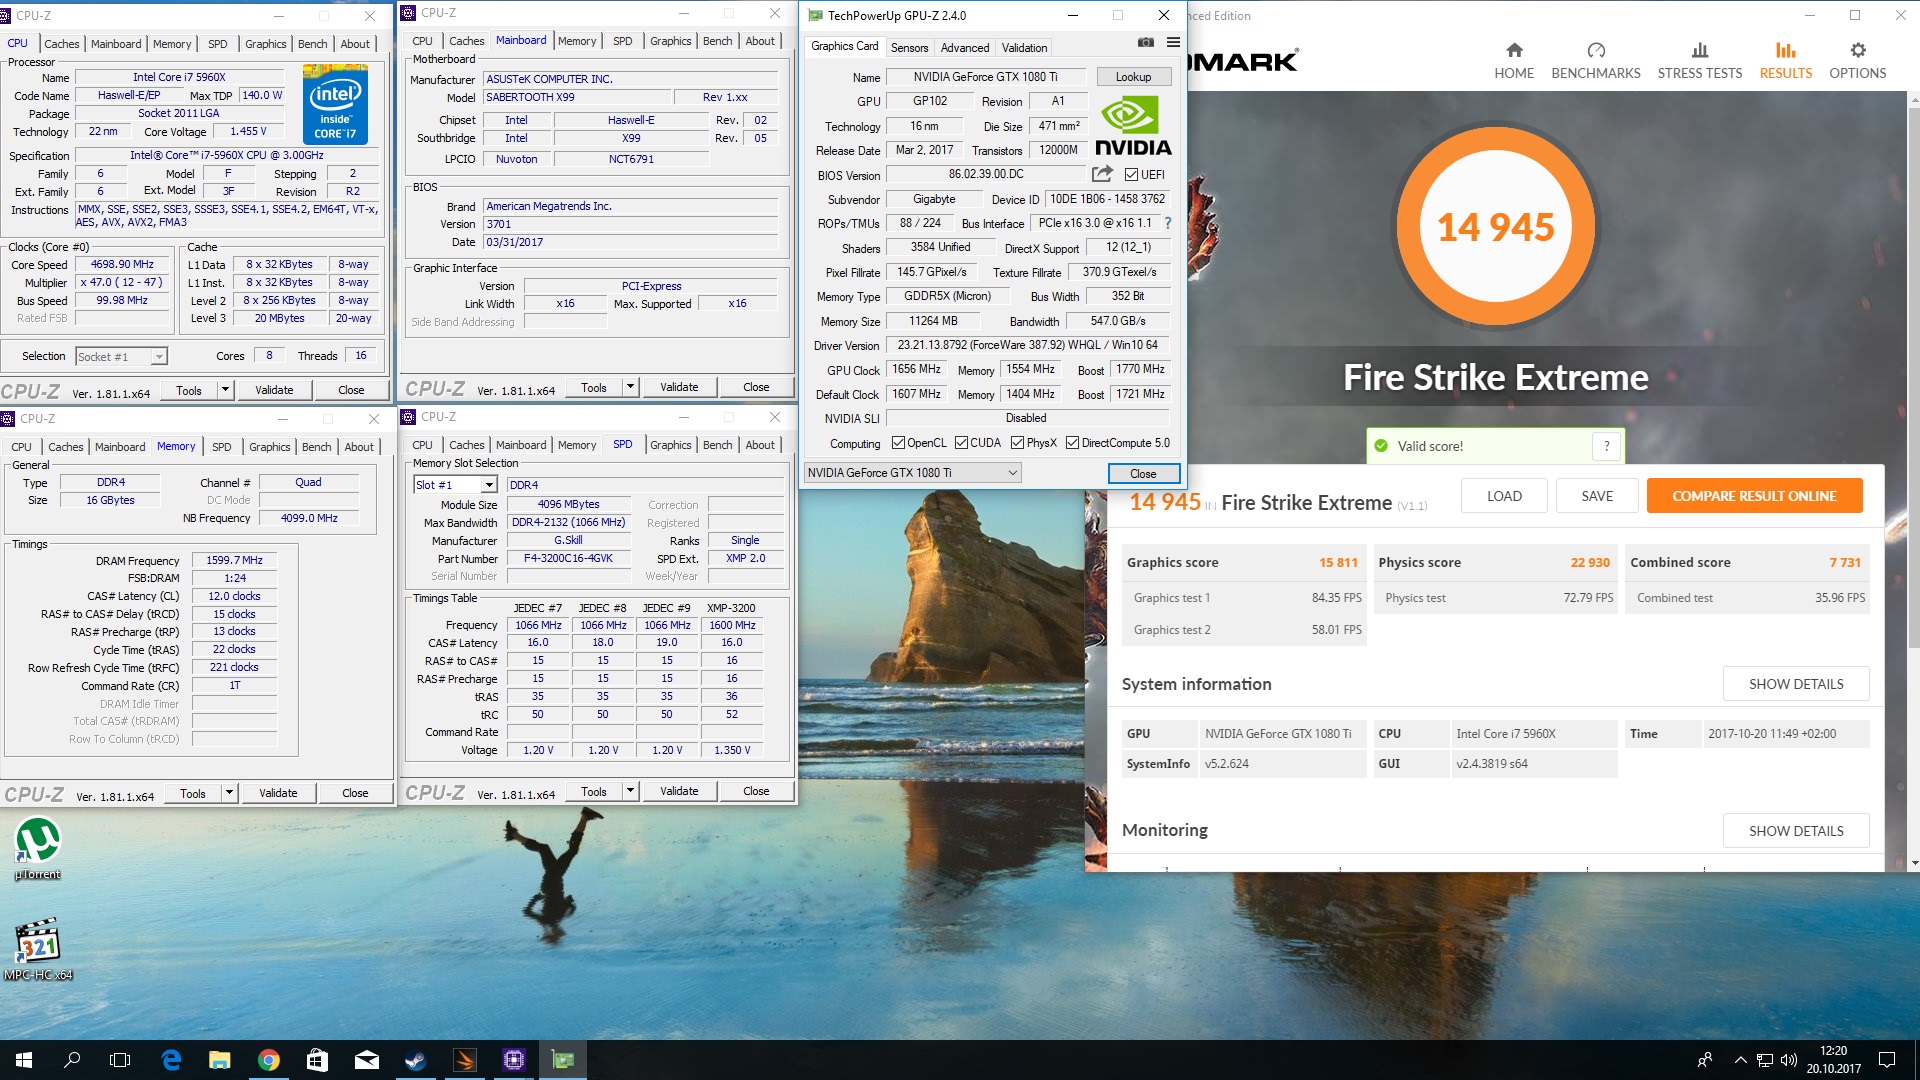1920x1080 pixels.
Task: Open Windows Start menu
Action: (24, 1060)
